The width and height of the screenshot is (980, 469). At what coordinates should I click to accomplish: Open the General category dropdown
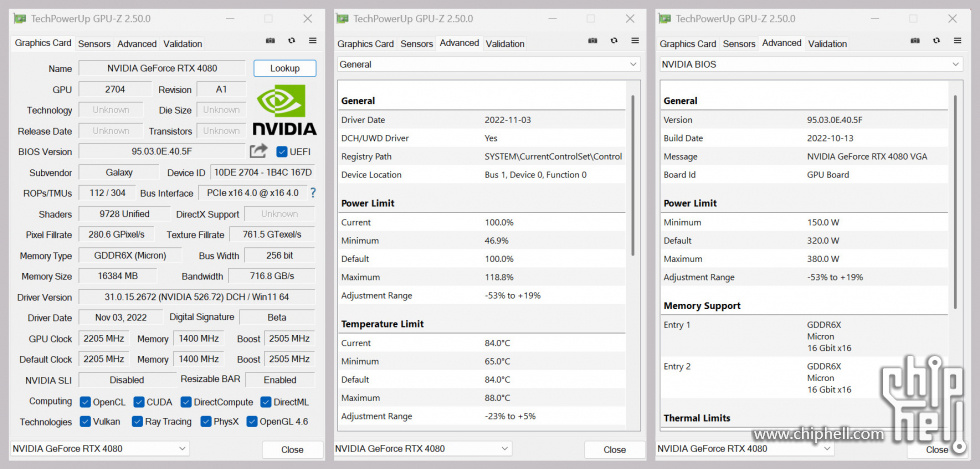coord(489,64)
